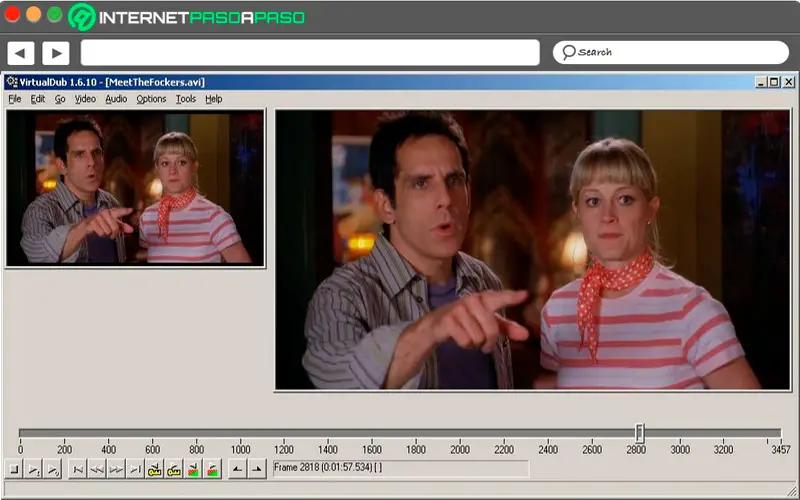Play the output video preview

[x=53, y=469]
